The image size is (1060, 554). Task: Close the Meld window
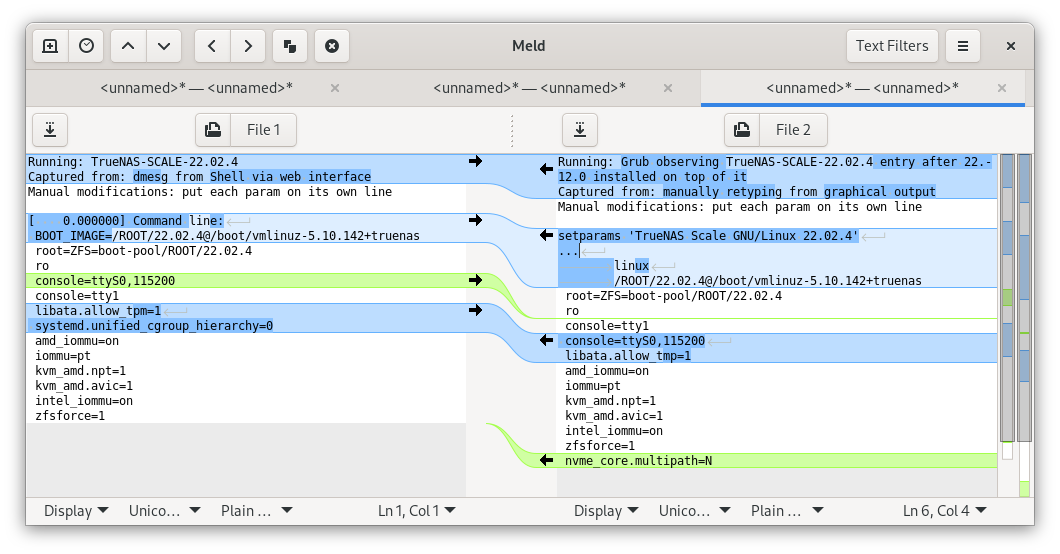pos(1011,46)
